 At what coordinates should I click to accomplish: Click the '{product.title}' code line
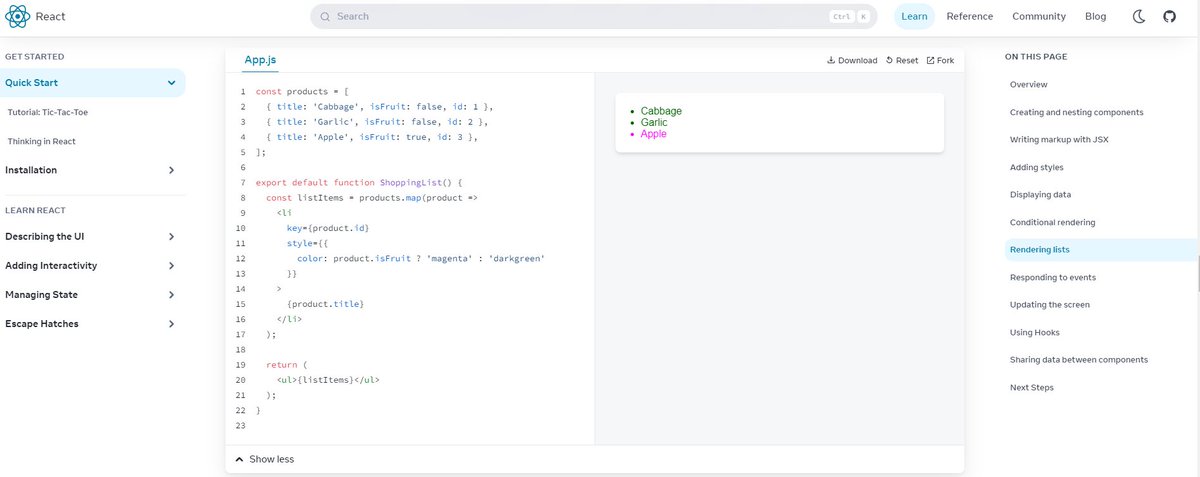[325, 304]
